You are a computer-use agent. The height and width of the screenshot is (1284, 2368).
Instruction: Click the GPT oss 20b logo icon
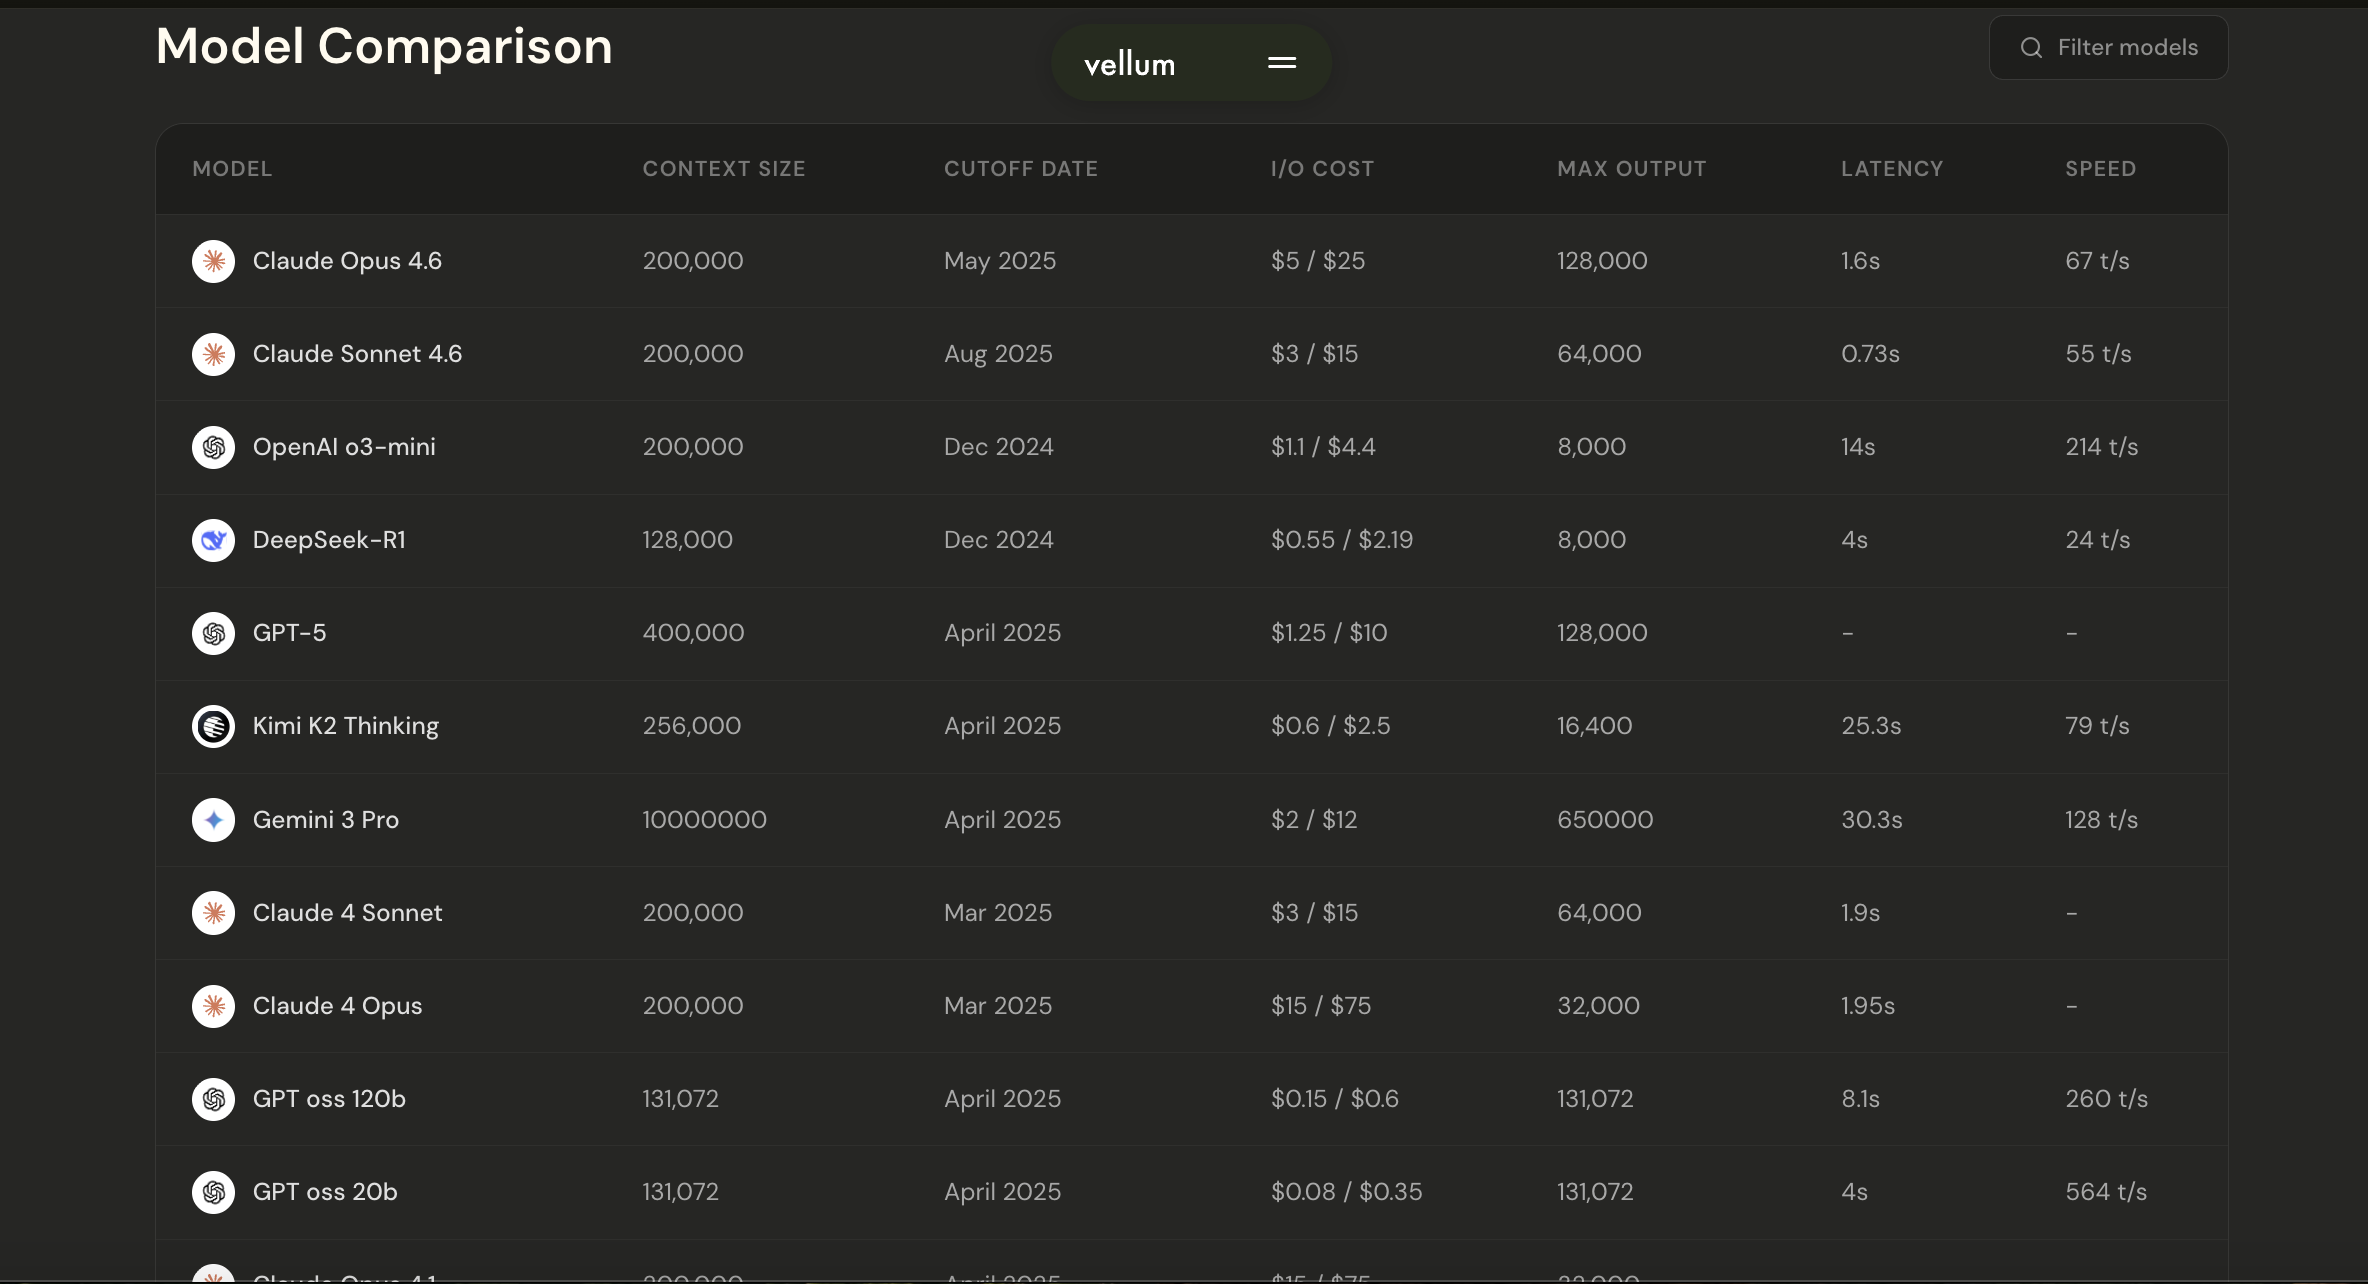(213, 1192)
